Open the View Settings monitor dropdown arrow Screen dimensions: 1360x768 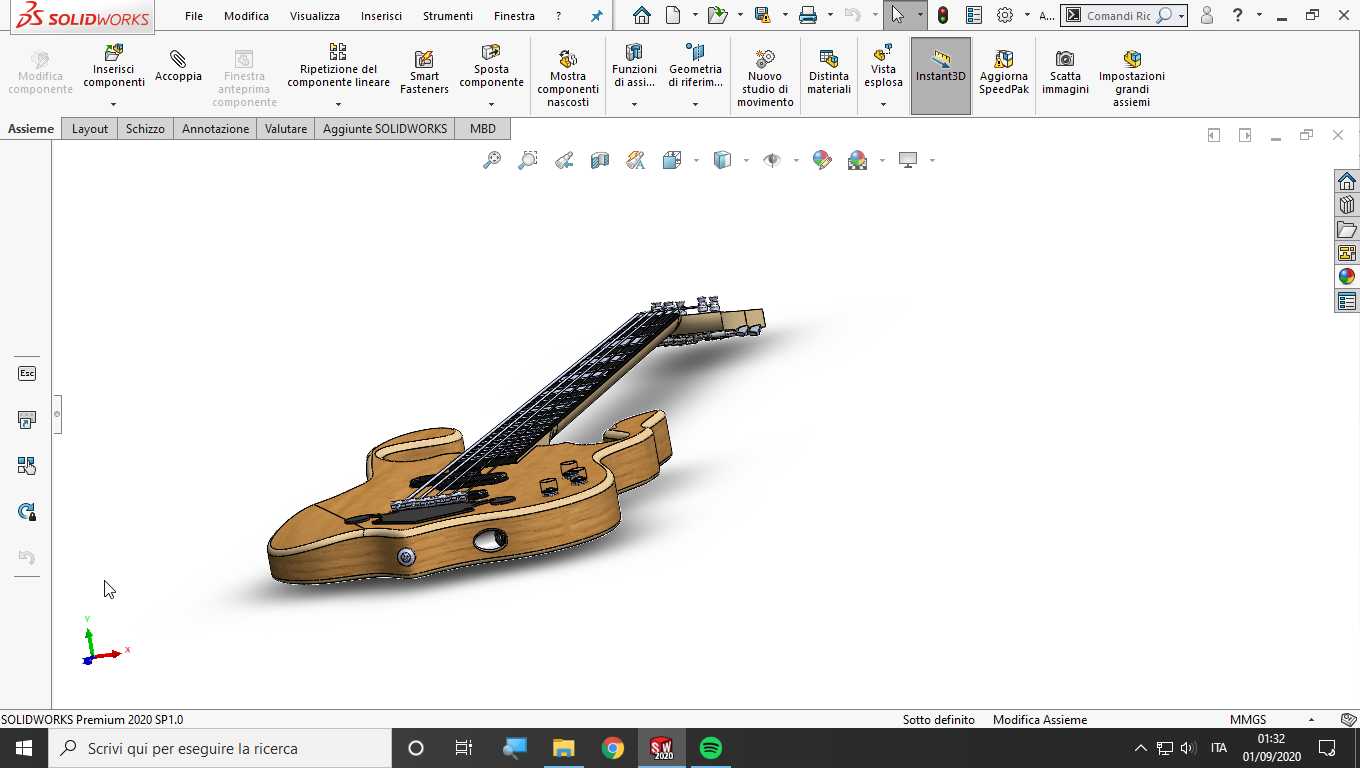pyautogui.click(x=932, y=160)
